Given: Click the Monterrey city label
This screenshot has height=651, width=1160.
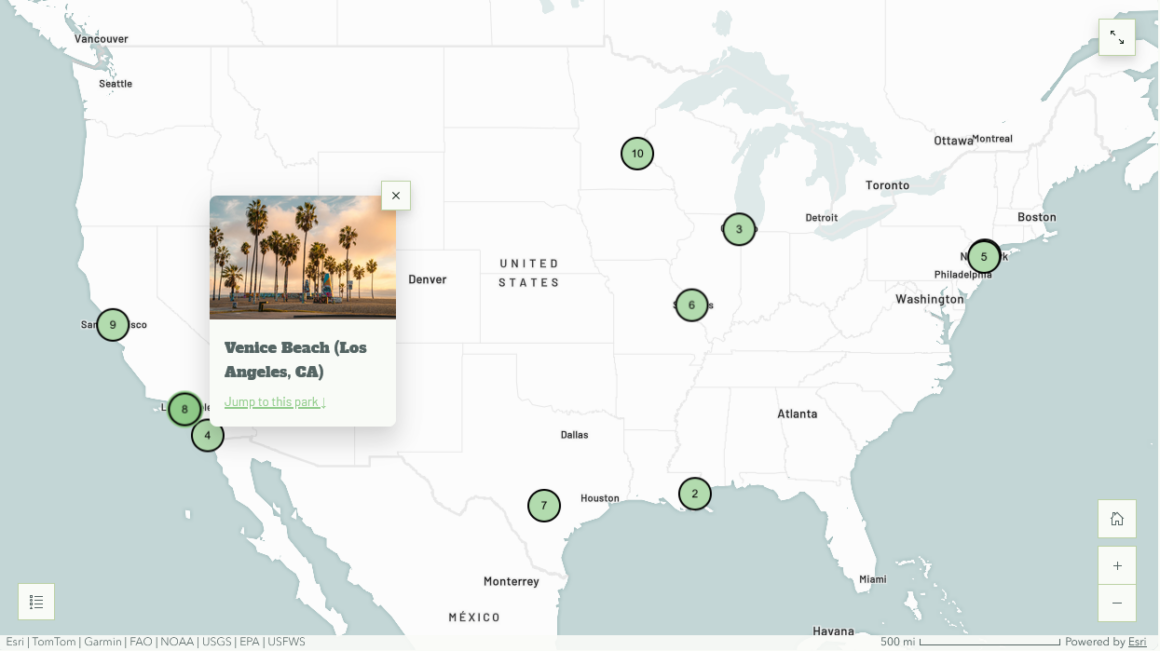Looking at the screenshot, I should (x=511, y=581).
